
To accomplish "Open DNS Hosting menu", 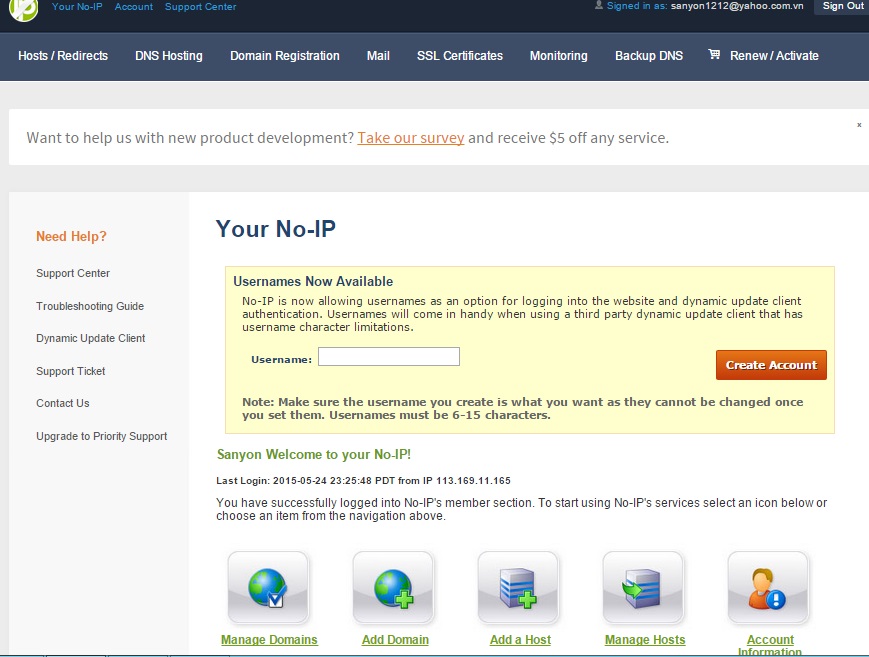I will coord(169,56).
